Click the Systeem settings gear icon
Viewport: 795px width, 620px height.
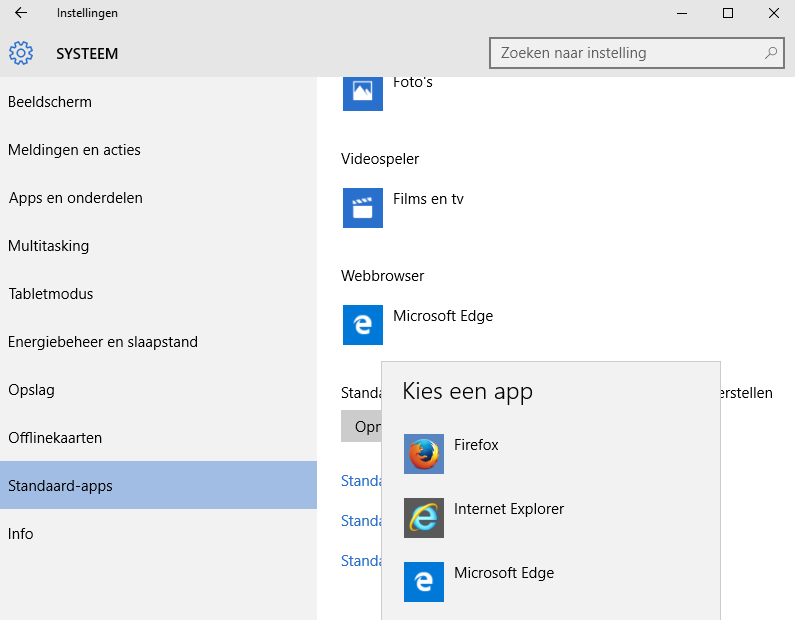click(21, 53)
